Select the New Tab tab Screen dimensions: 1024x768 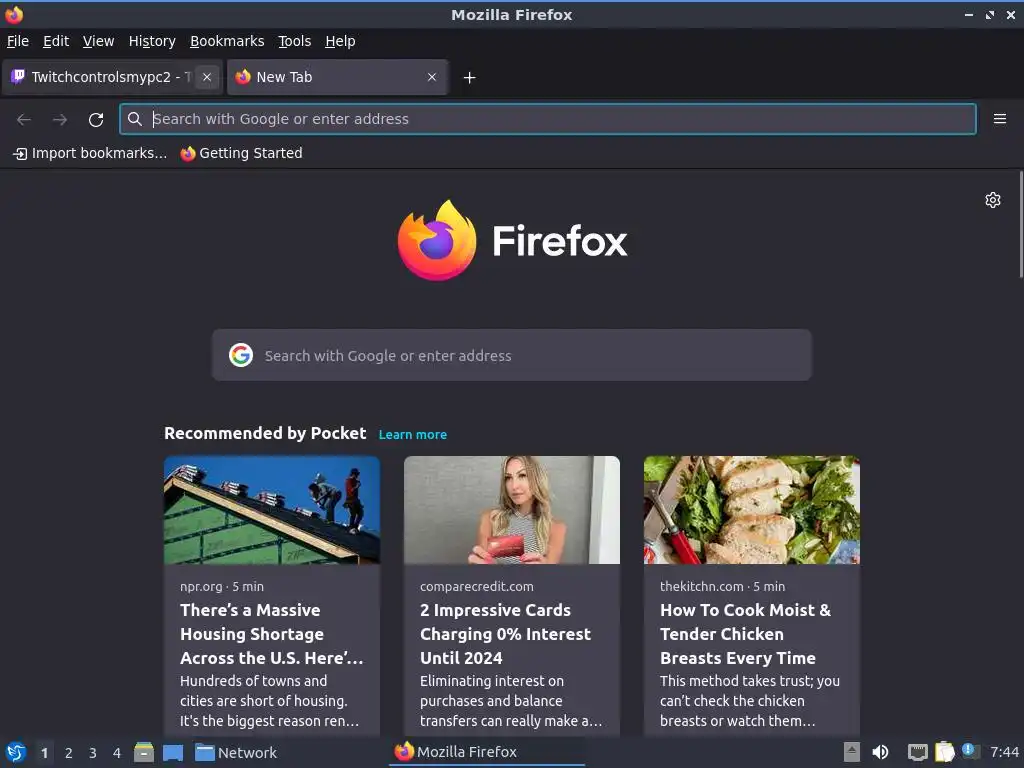point(338,77)
